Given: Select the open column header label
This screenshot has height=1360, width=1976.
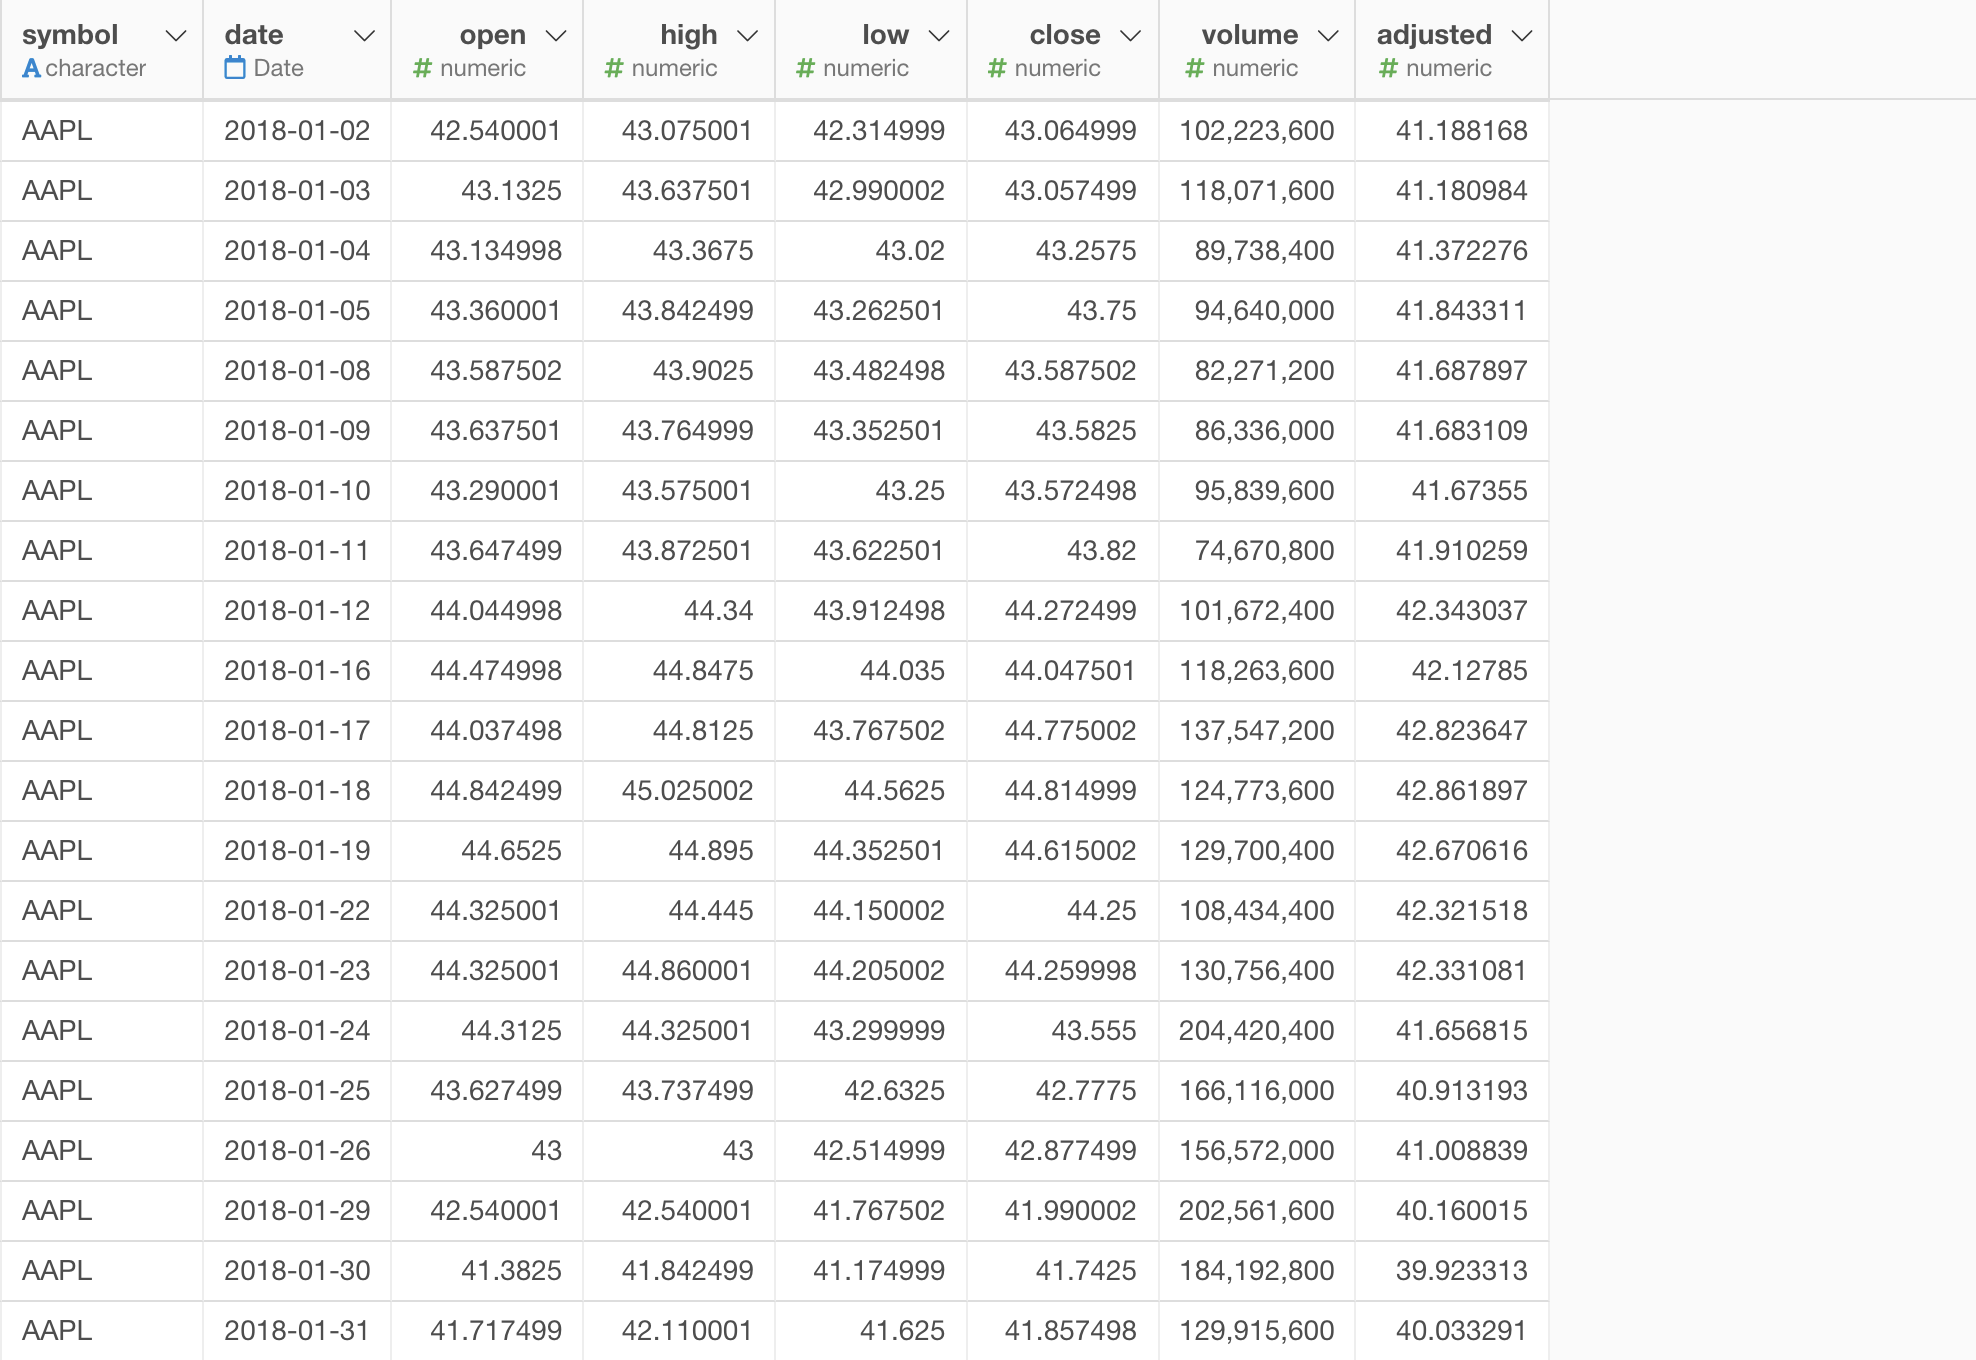Looking at the screenshot, I should tap(493, 35).
